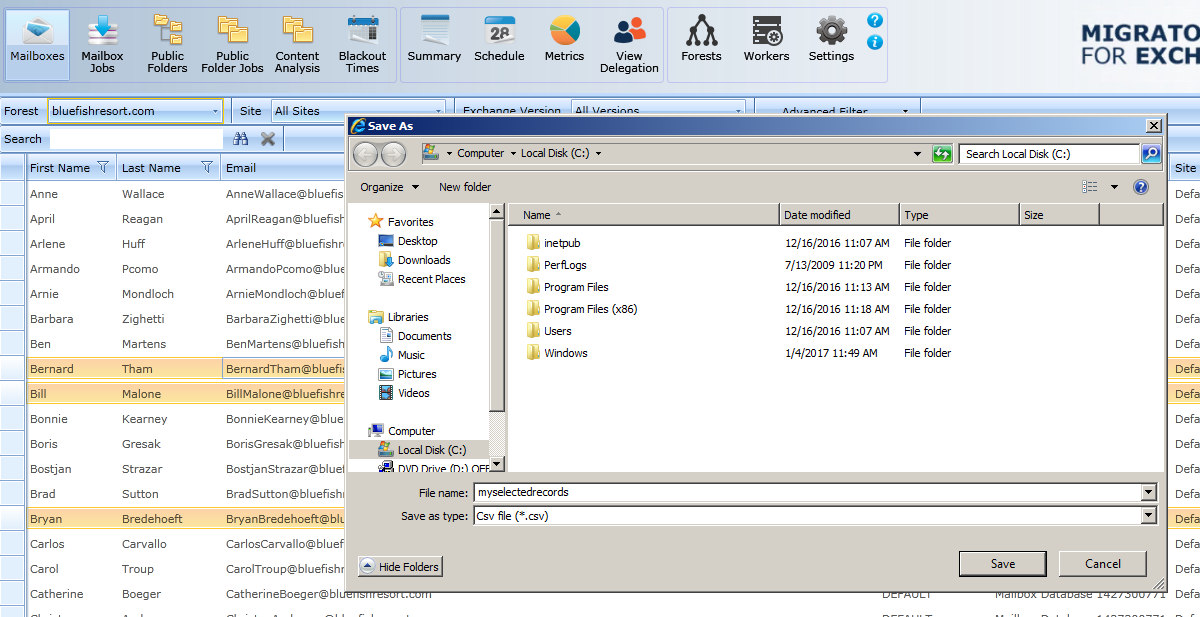The image size is (1200, 617).
Task: Expand the Save as type dropdown
Action: coord(1148,516)
